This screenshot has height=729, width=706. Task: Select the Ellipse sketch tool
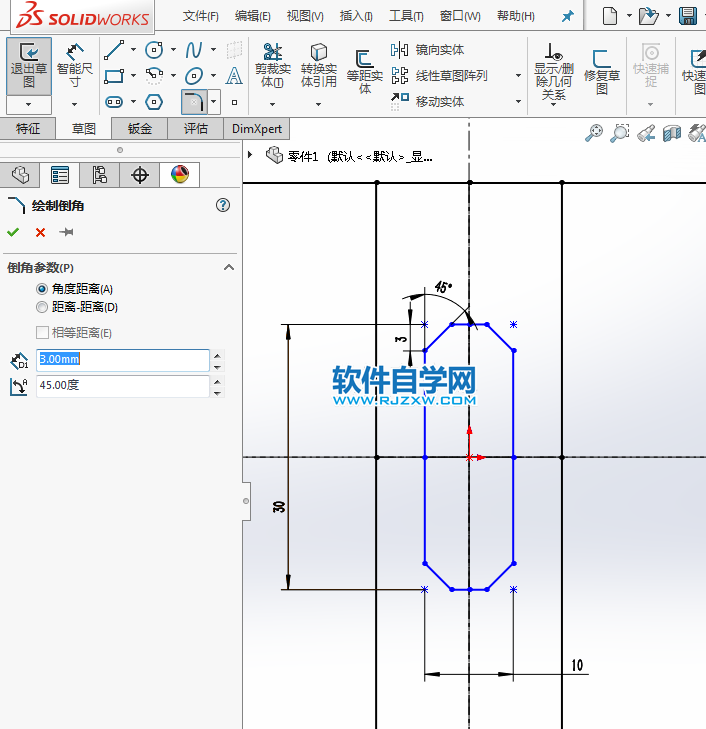click(194, 75)
